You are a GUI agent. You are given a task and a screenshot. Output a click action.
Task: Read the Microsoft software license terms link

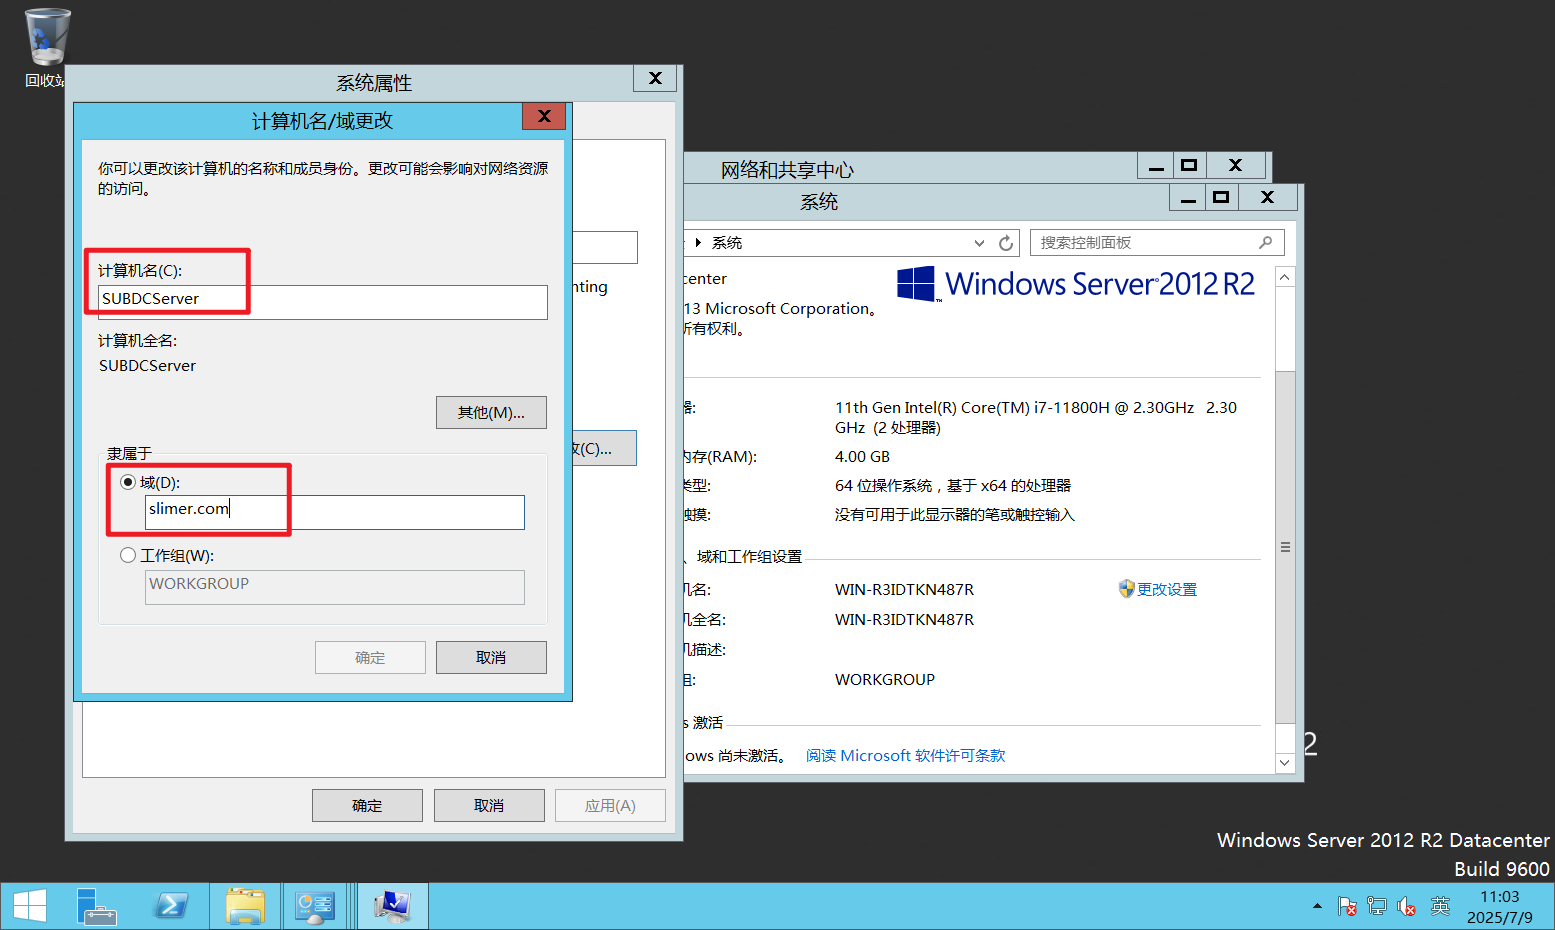906,755
